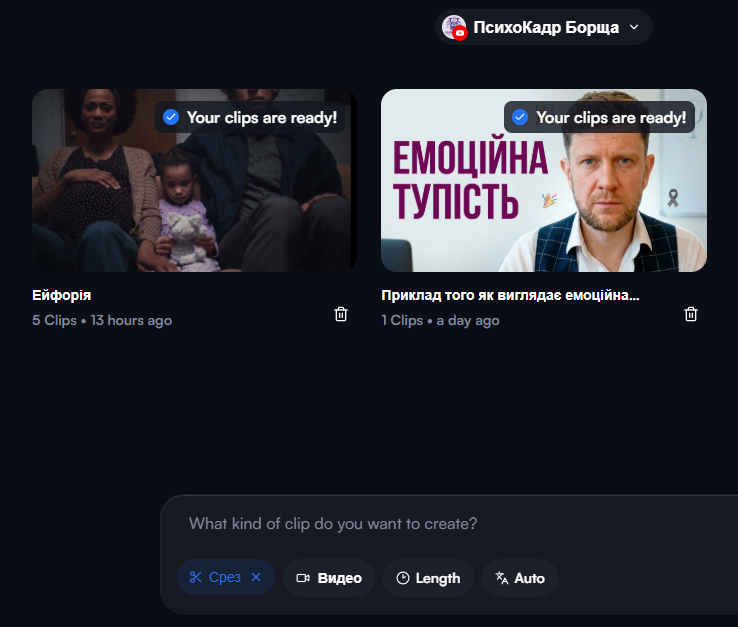Click the translate icon on Auto chip
Viewport: 738px width, 627px height.
502,578
